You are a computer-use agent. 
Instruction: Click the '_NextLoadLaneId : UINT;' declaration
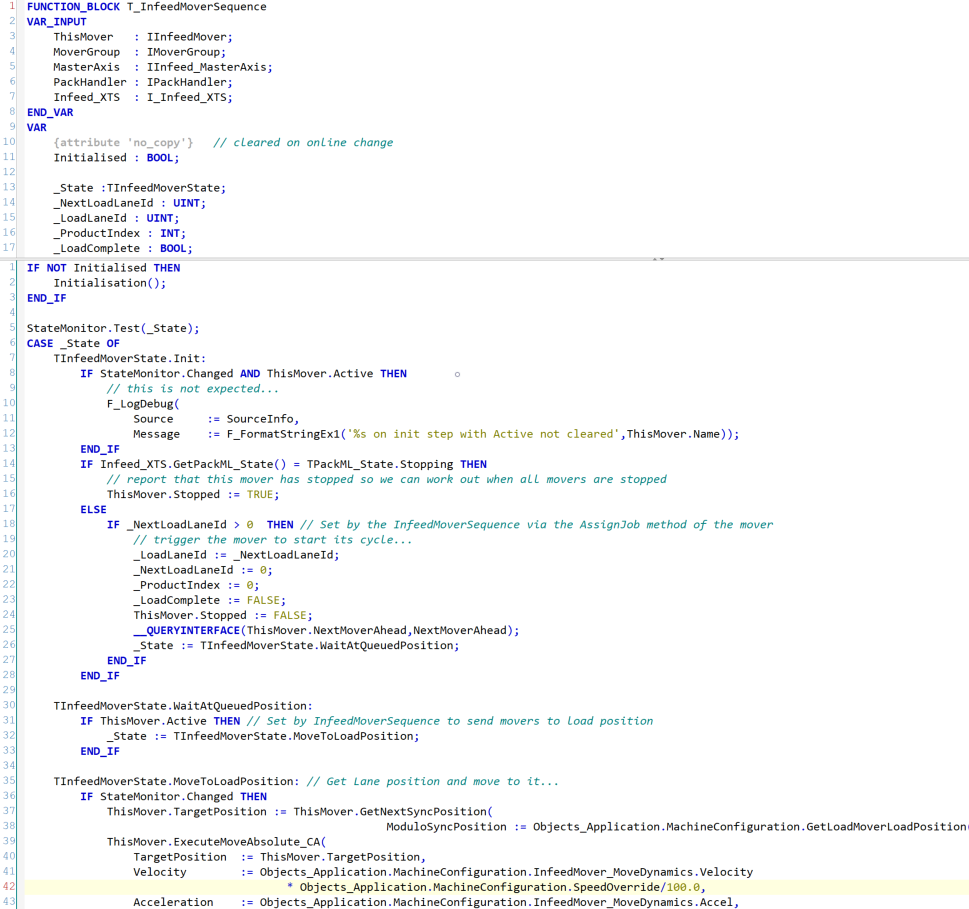(x=130, y=203)
